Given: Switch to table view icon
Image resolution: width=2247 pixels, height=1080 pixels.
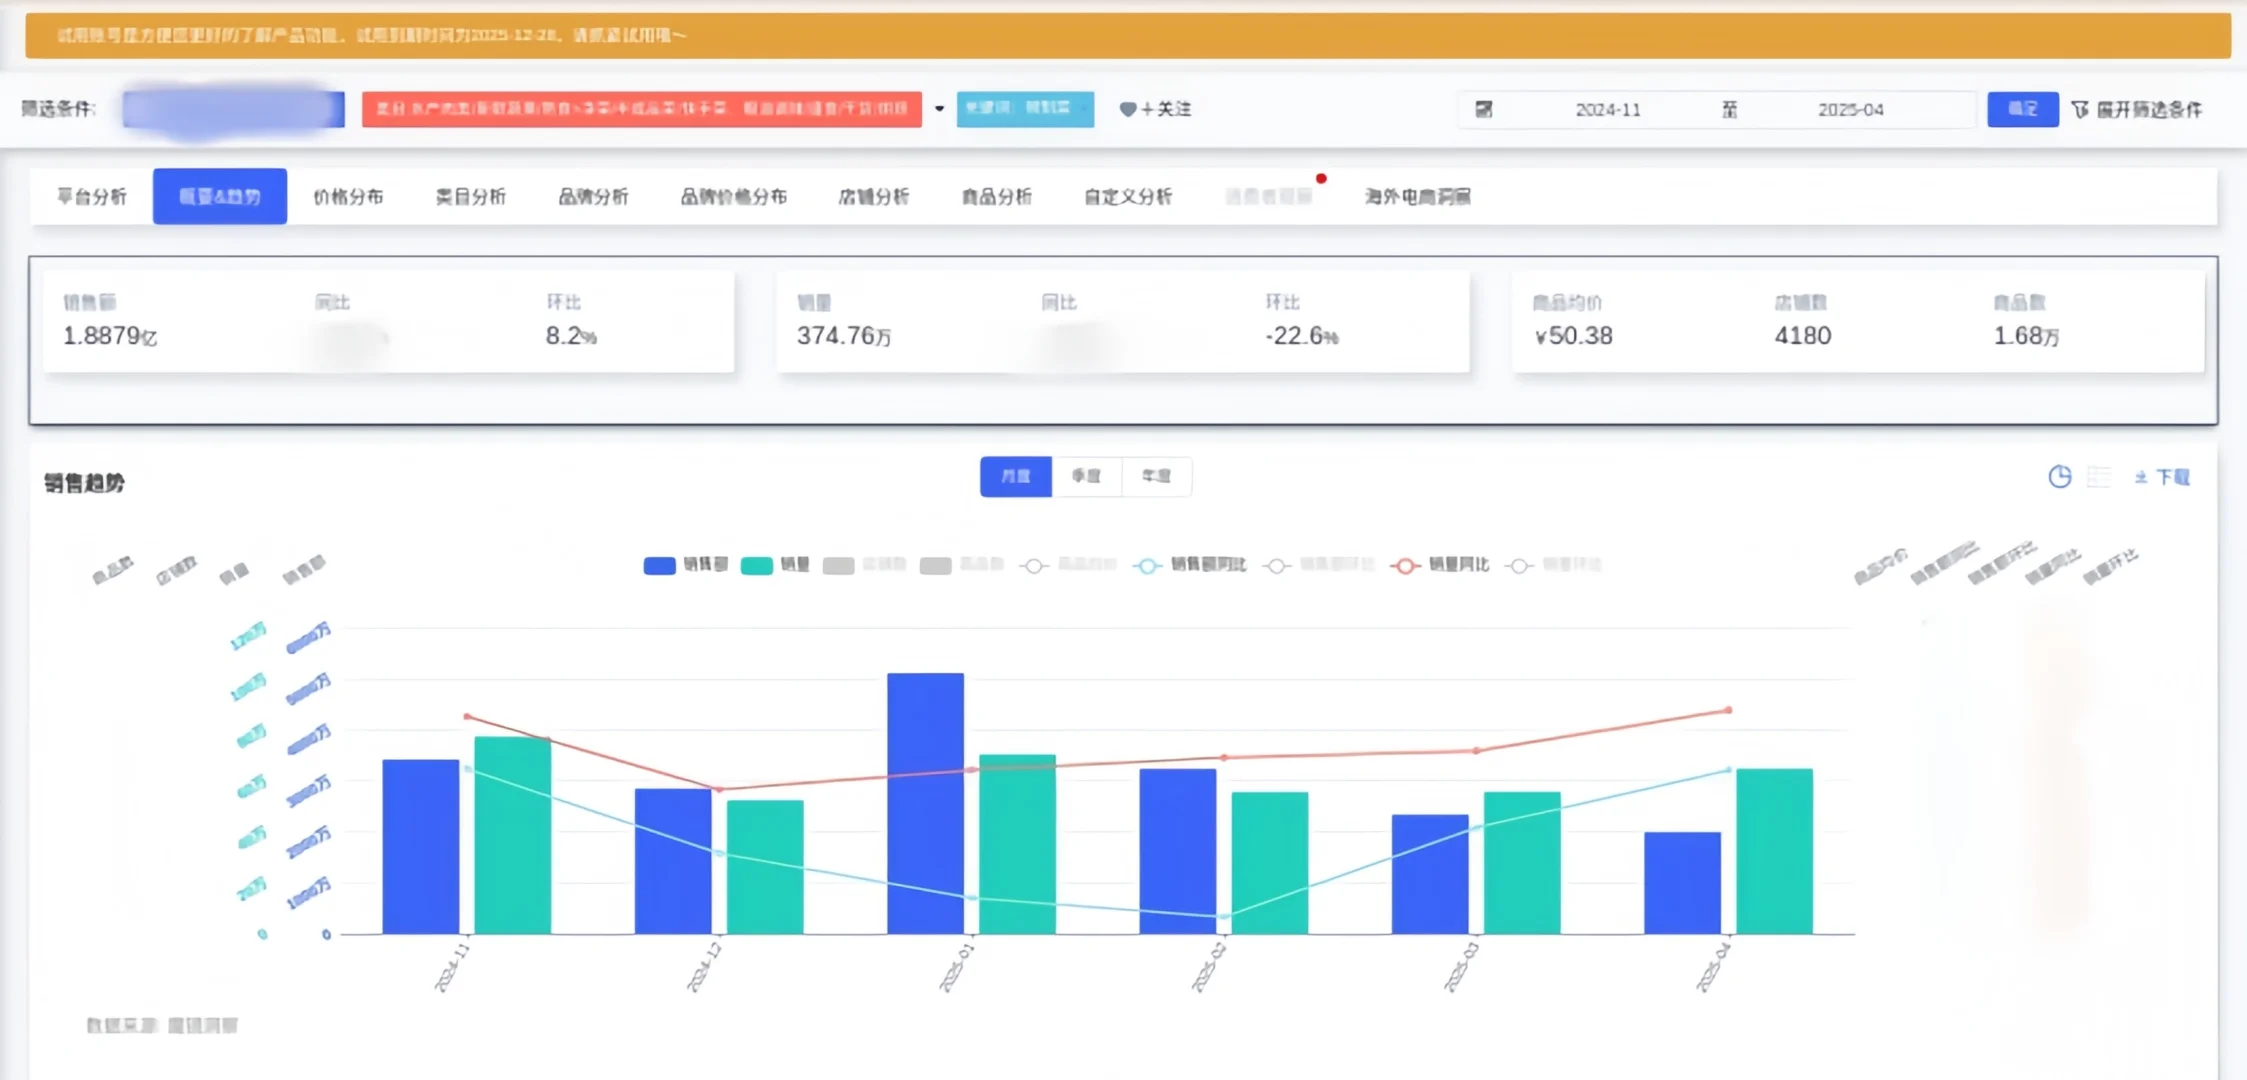Looking at the screenshot, I should (x=2098, y=477).
